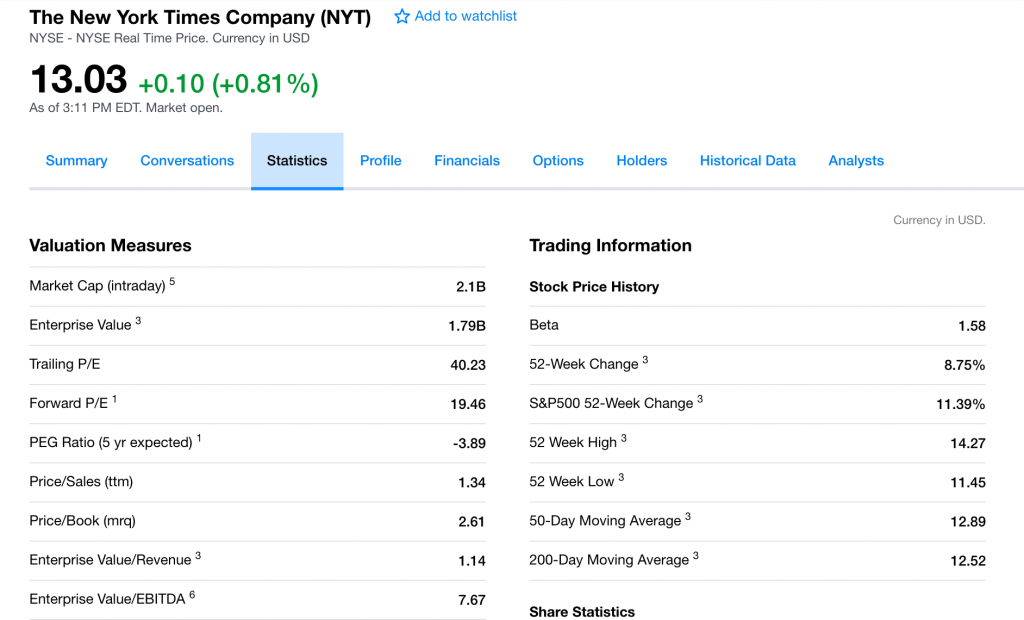Select the Enterprise Value/EBITDA value 7.67
Image resolution: width=1024 pixels, height=620 pixels.
(472, 600)
